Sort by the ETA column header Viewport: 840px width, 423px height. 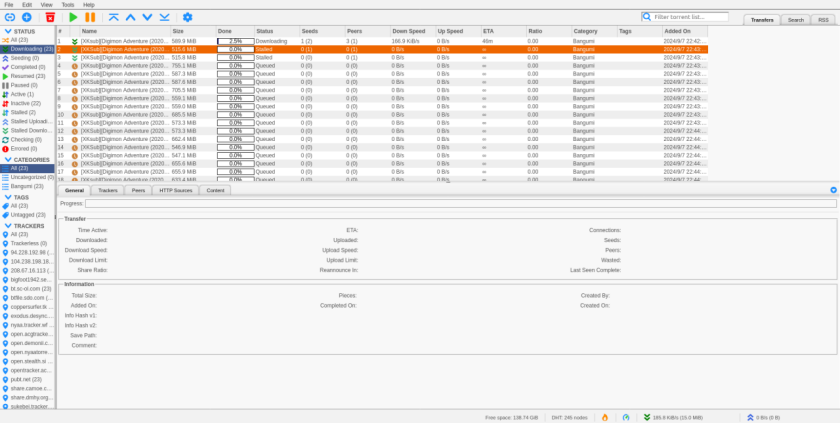point(503,31)
